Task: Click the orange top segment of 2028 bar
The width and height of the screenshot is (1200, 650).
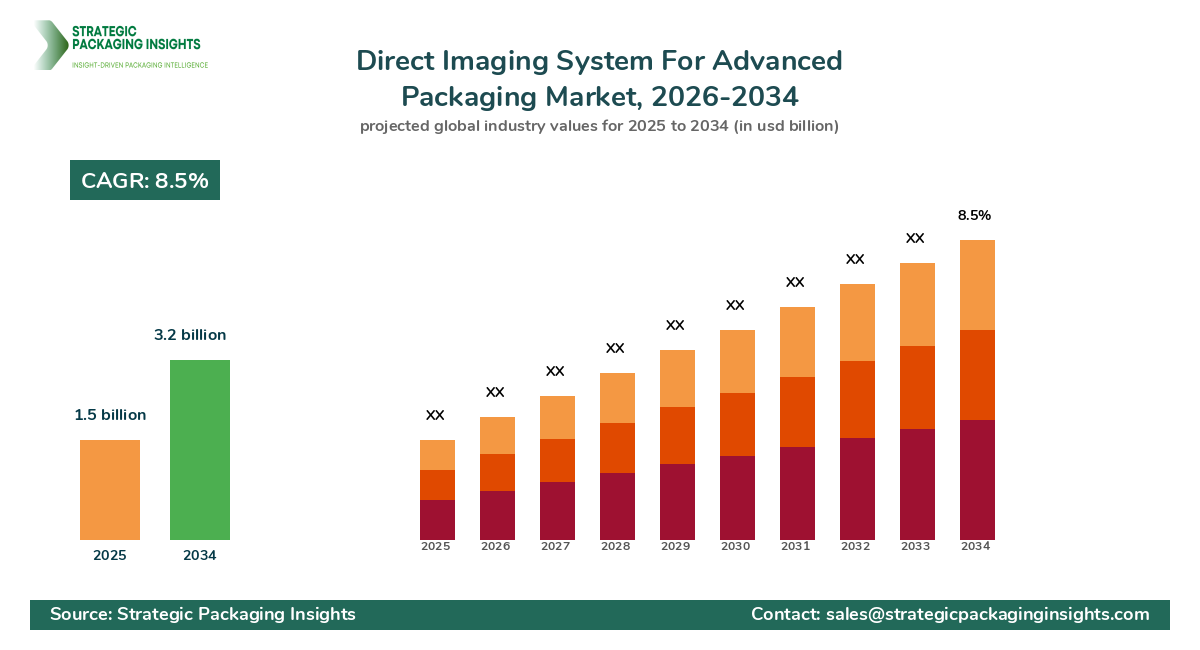Action: click(617, 398)
